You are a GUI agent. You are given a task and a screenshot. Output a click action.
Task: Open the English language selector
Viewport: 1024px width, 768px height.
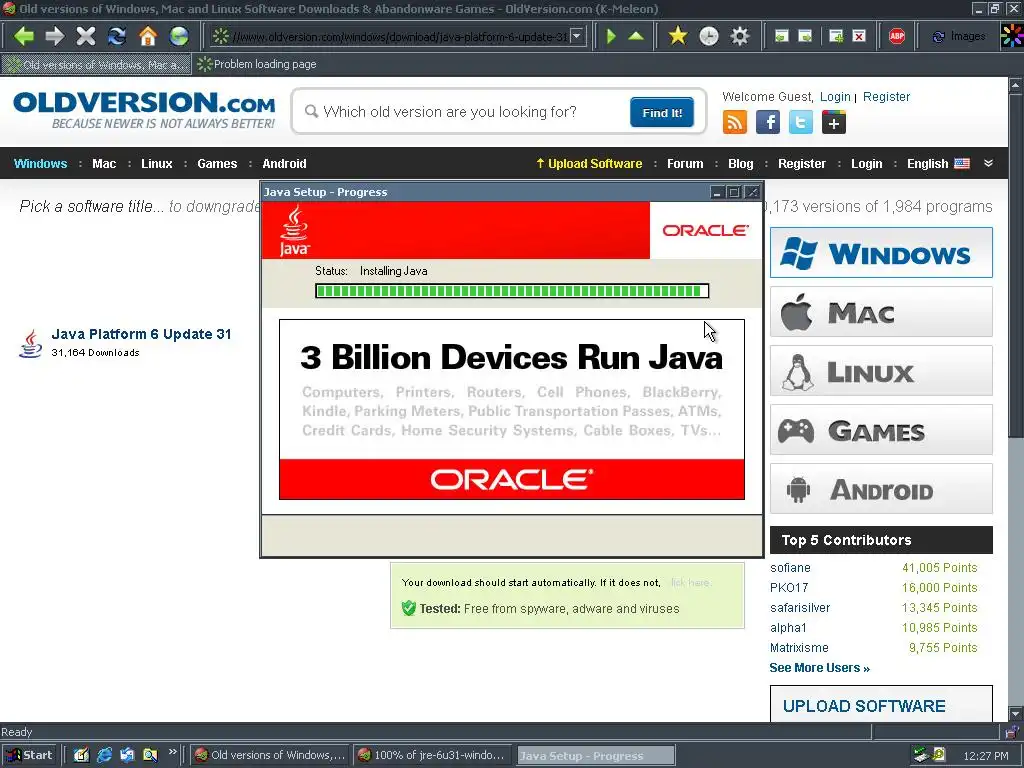(x=938, y=163)
